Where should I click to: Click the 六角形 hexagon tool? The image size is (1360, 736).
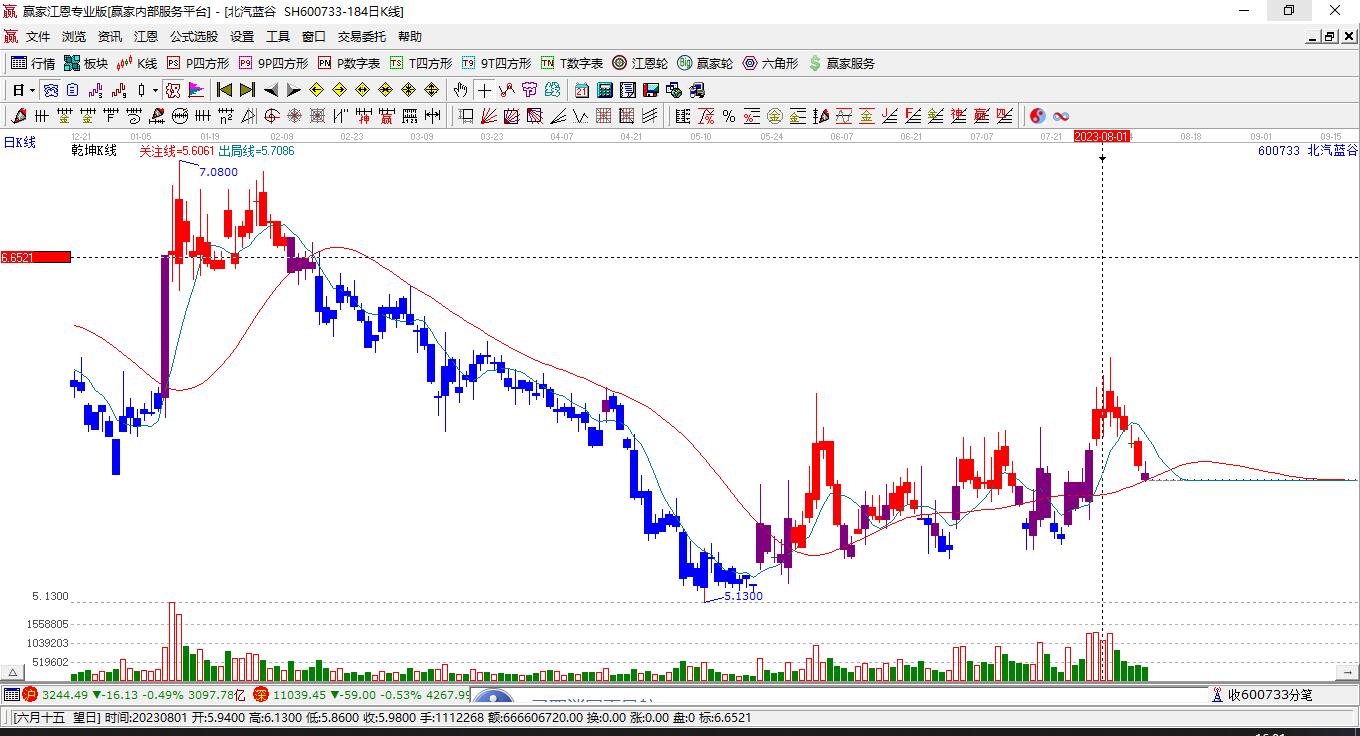point(770,63)
